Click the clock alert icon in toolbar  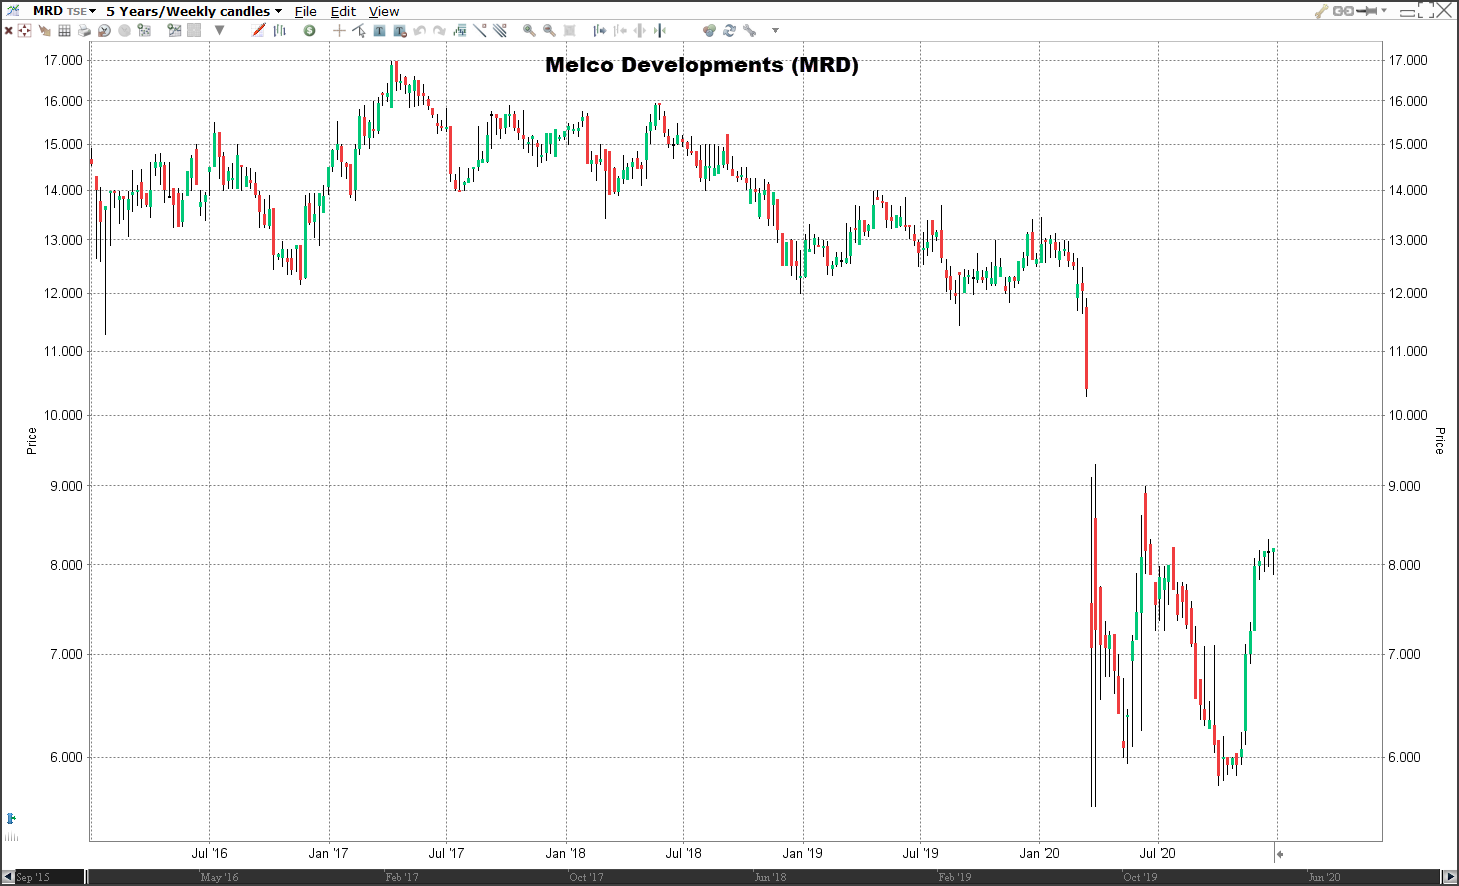104,30
